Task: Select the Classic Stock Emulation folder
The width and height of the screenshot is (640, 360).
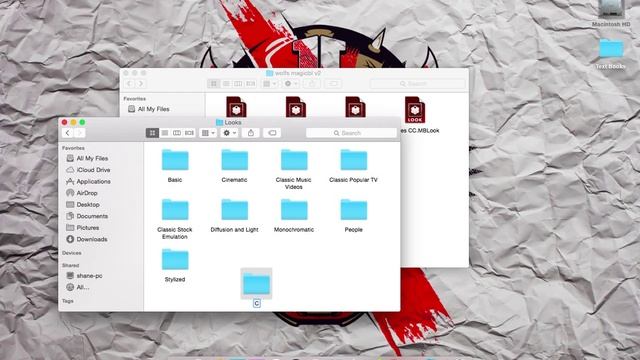Action: (175, 210)
